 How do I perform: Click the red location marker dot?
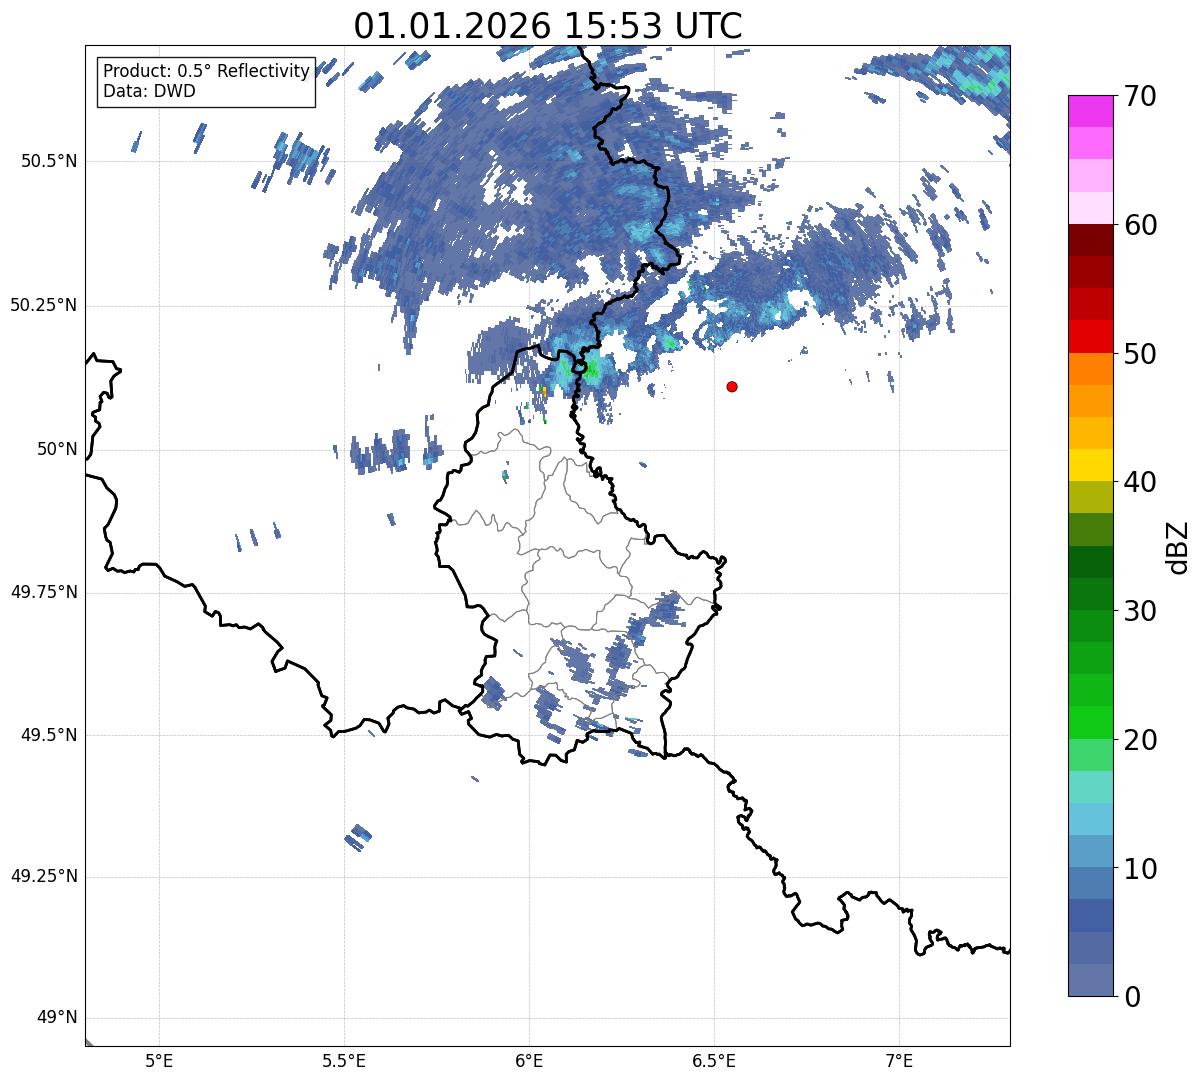[732, 386]
